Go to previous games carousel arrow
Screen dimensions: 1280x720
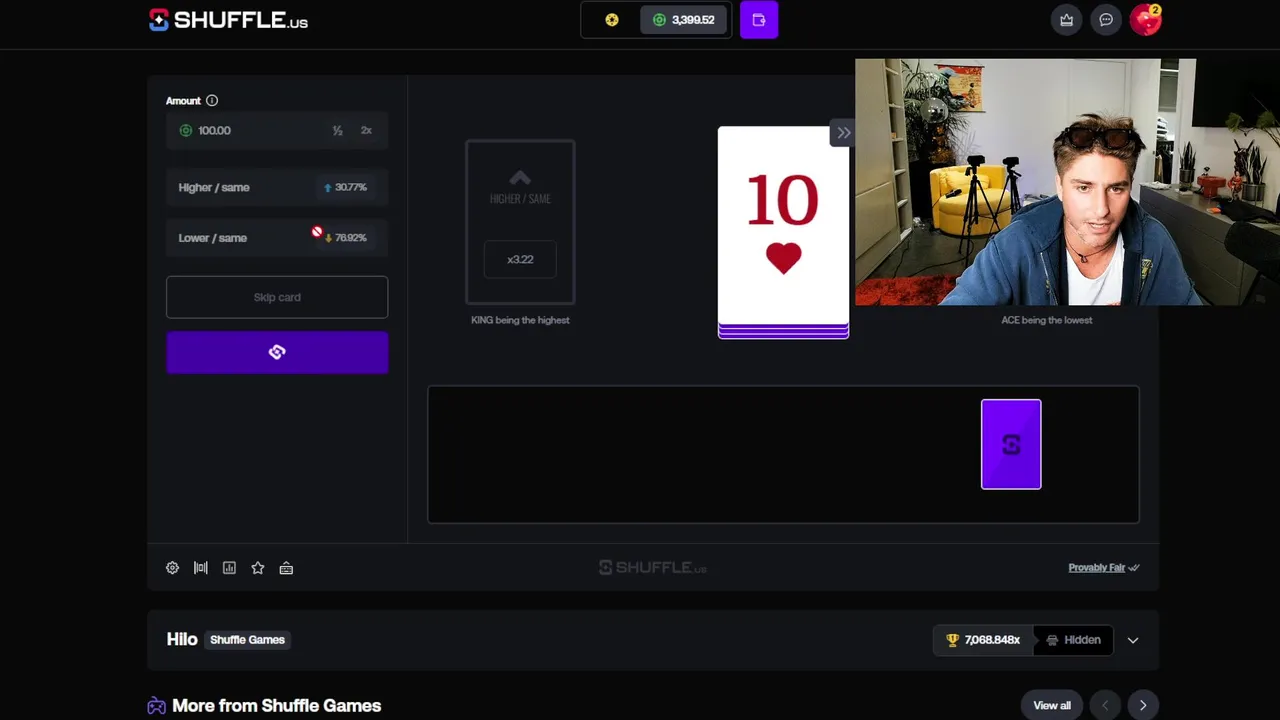click(x=1105, y=706)
